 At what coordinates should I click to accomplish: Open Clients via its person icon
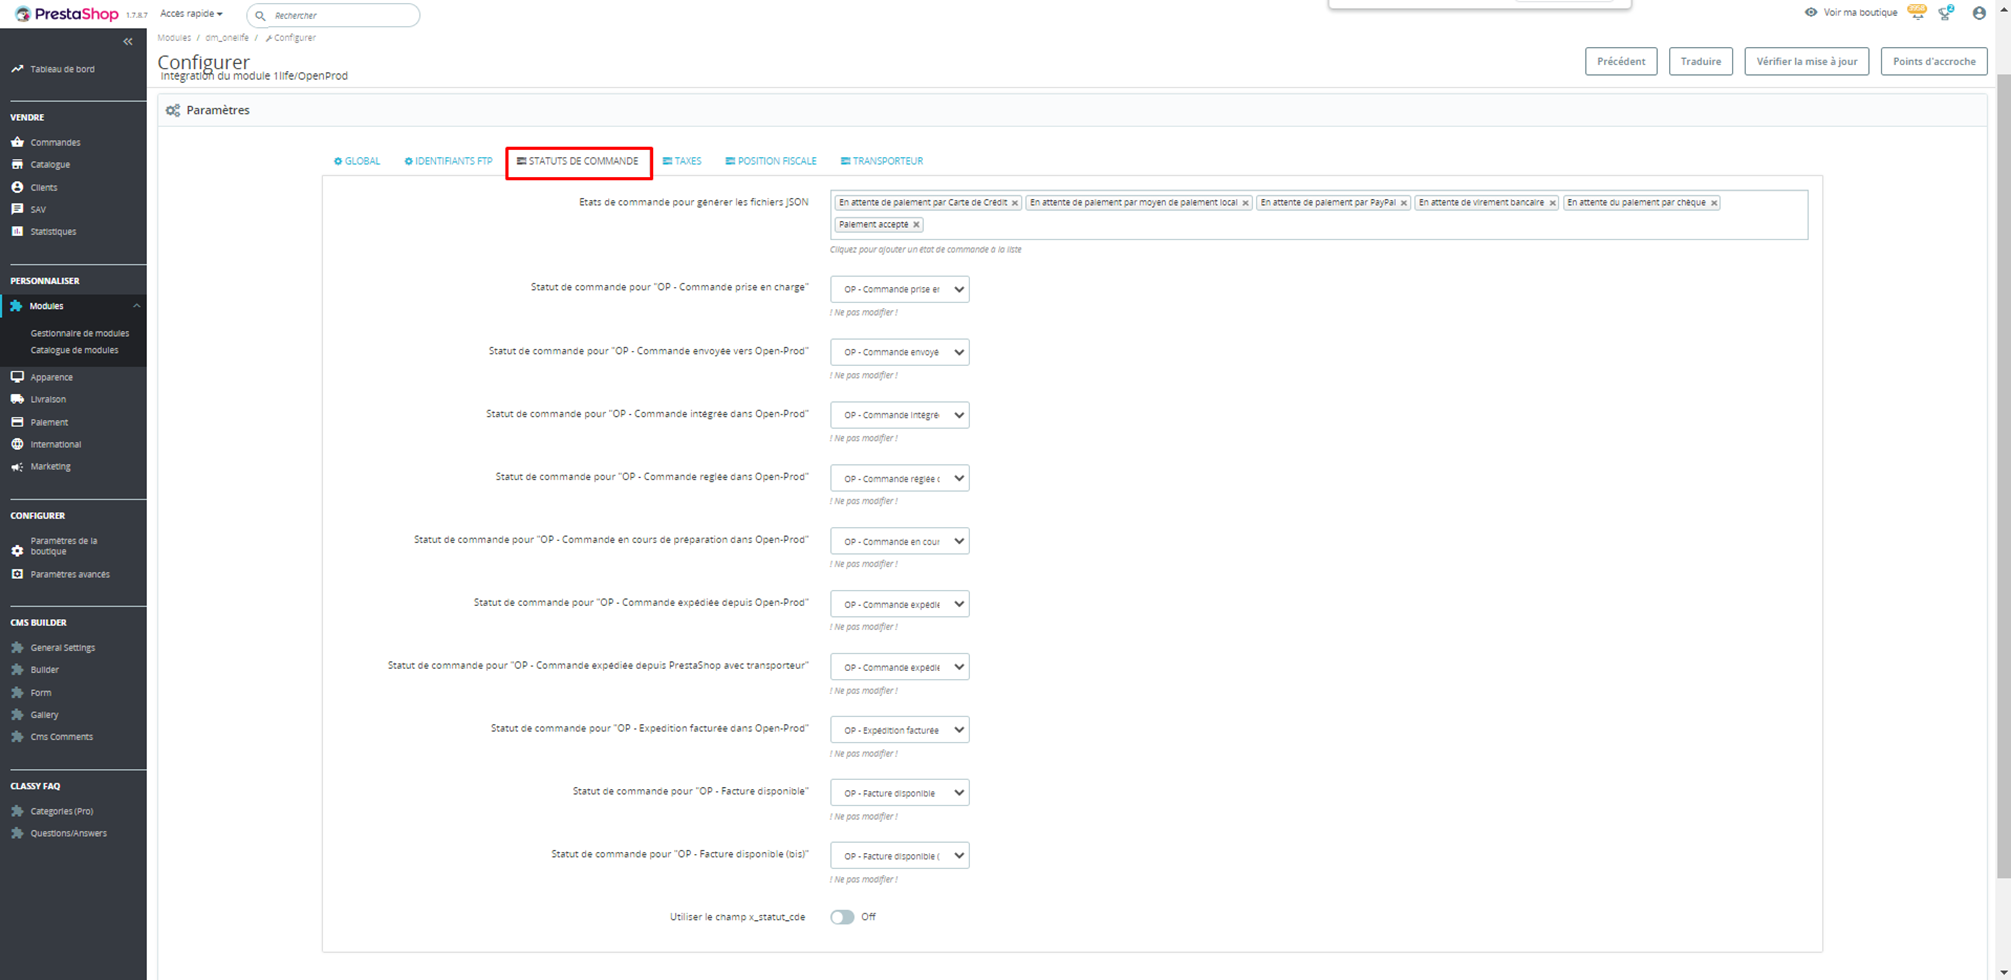point(17,187)
